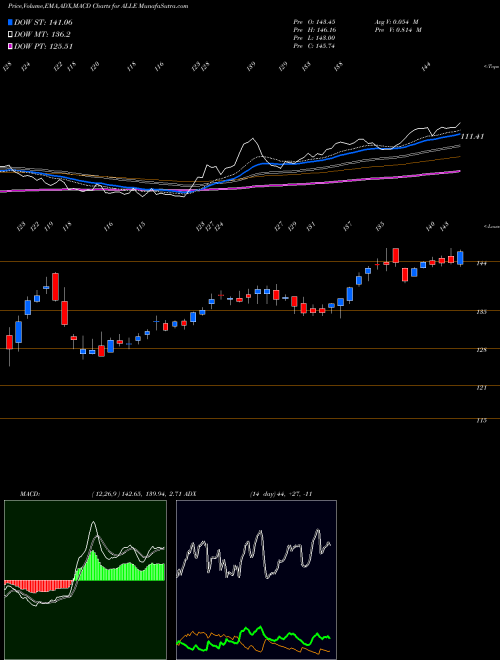Open the MACD histogram chart panel

pos(85,580)
